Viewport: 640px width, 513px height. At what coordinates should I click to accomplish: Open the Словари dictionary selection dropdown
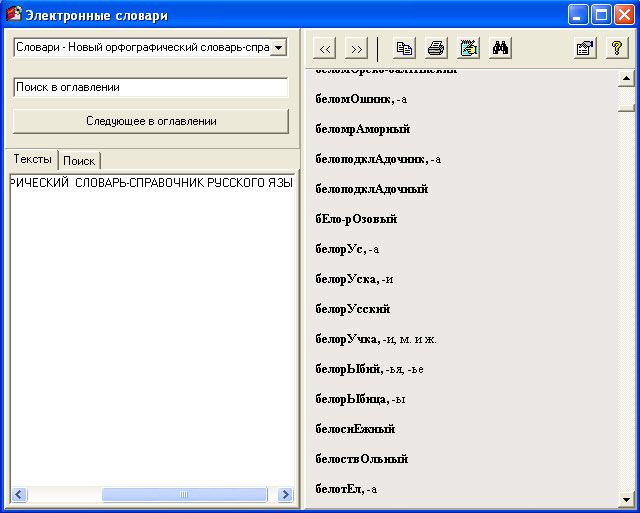pyautogui.click(x=278, y=48)
